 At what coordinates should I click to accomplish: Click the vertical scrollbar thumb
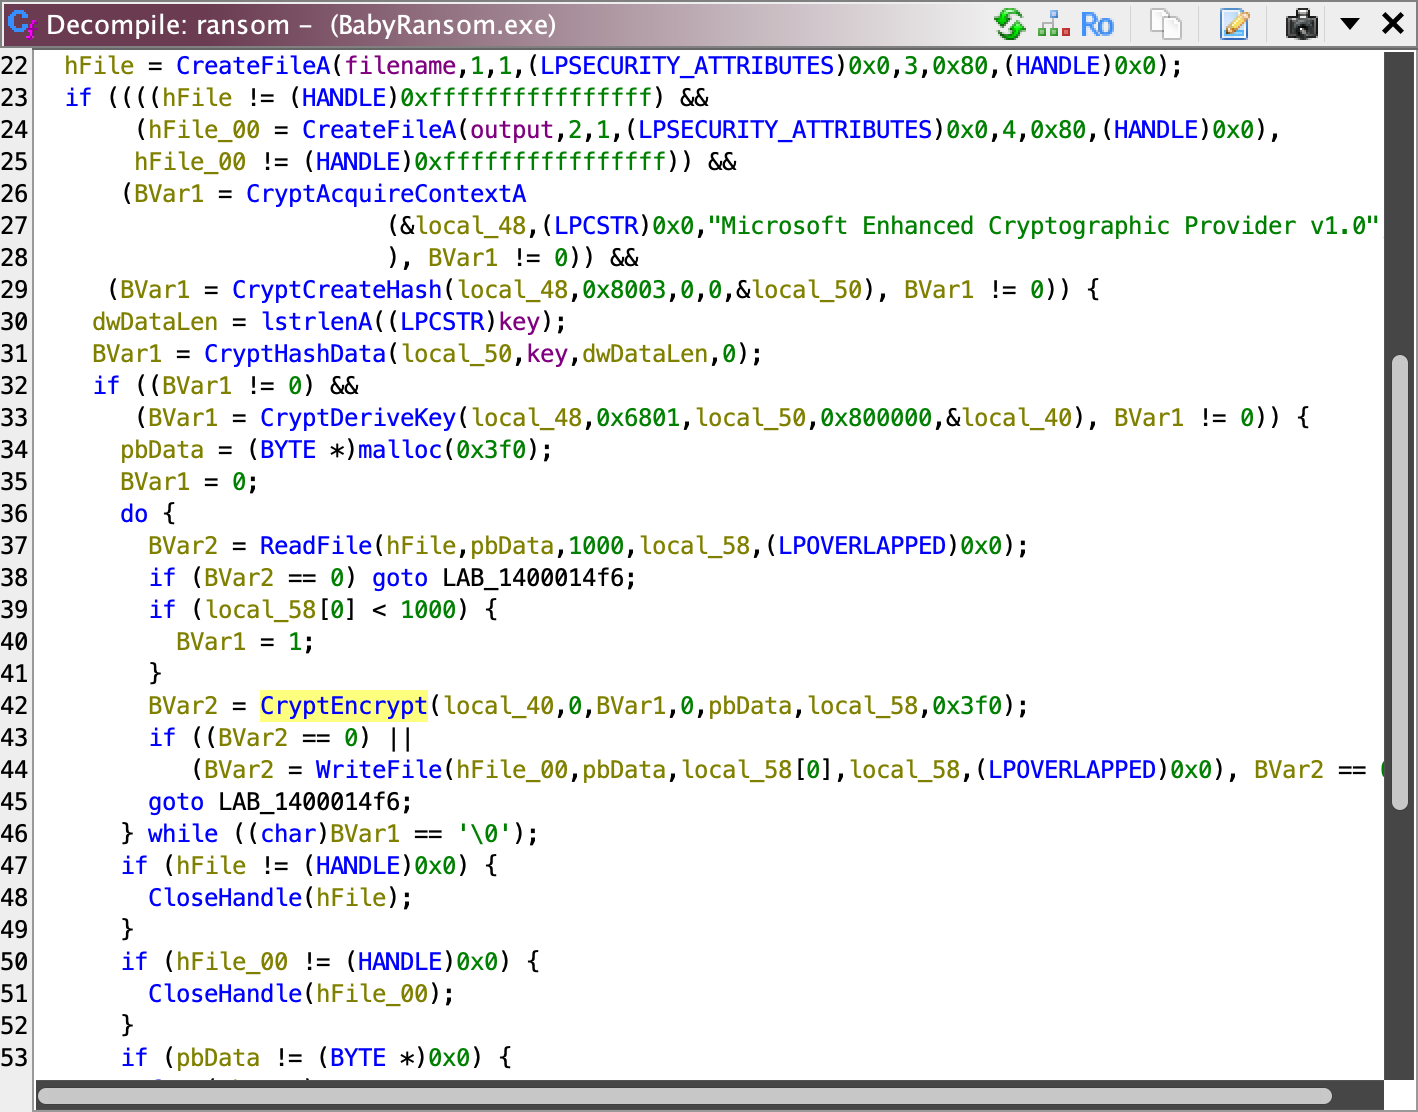(x=1400, y=570)
